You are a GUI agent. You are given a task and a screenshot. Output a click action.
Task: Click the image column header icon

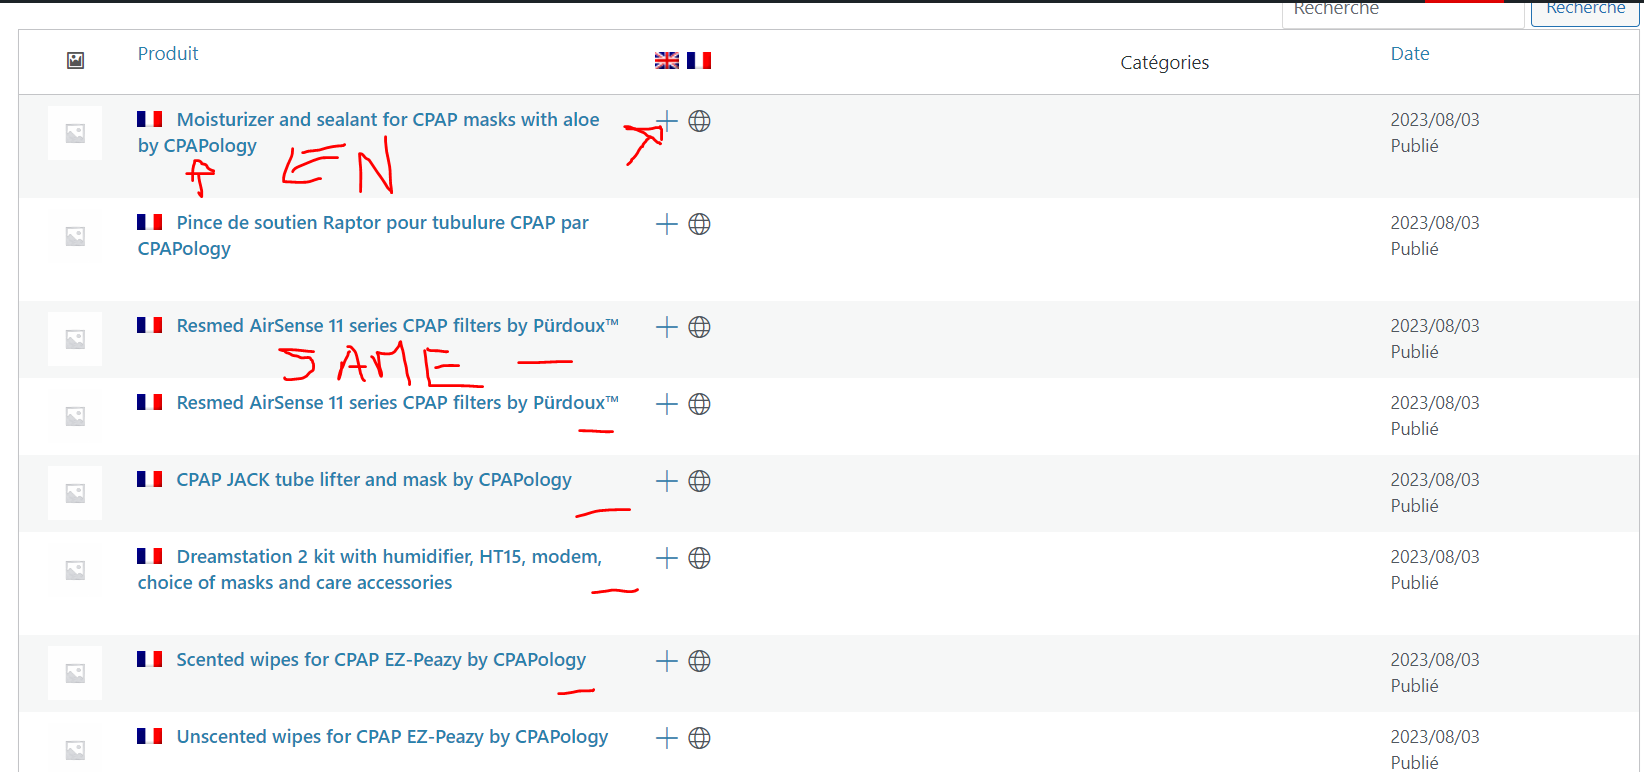pyautogui.click(x=75, y=60)
